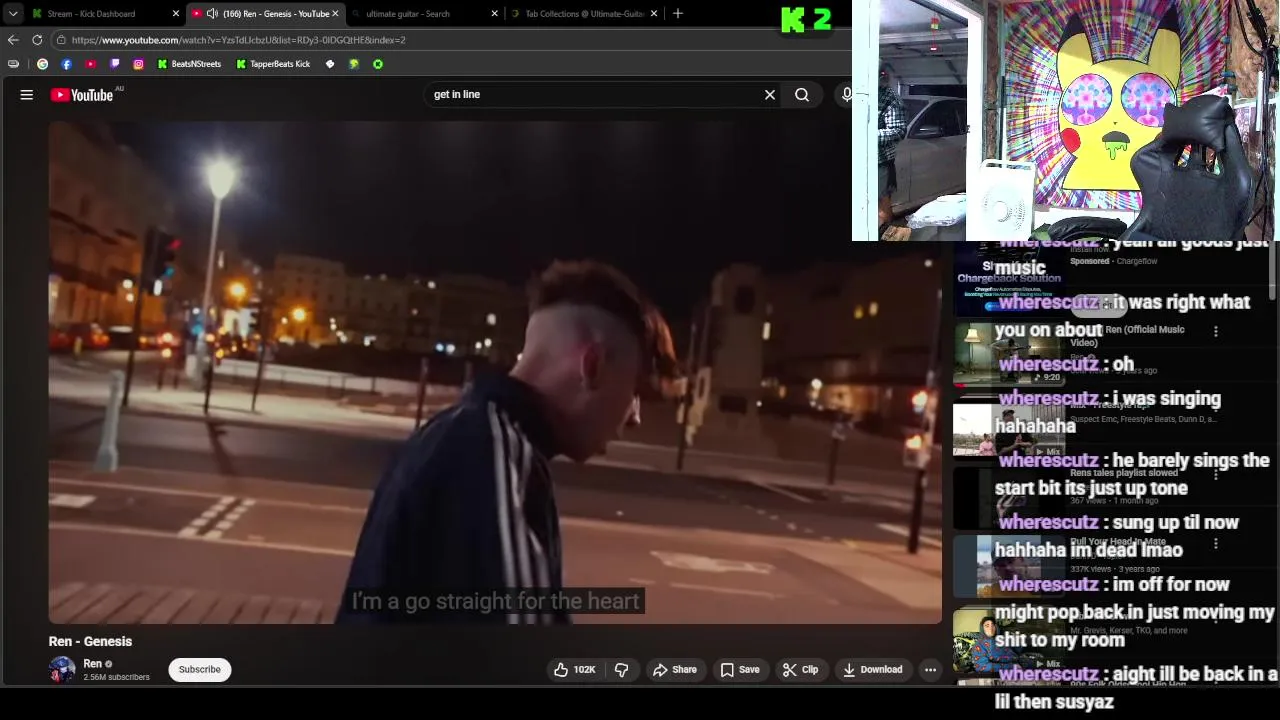Go back with the browser back arrow
Viewport: 1280px width, 720px height.
(13, 40)
